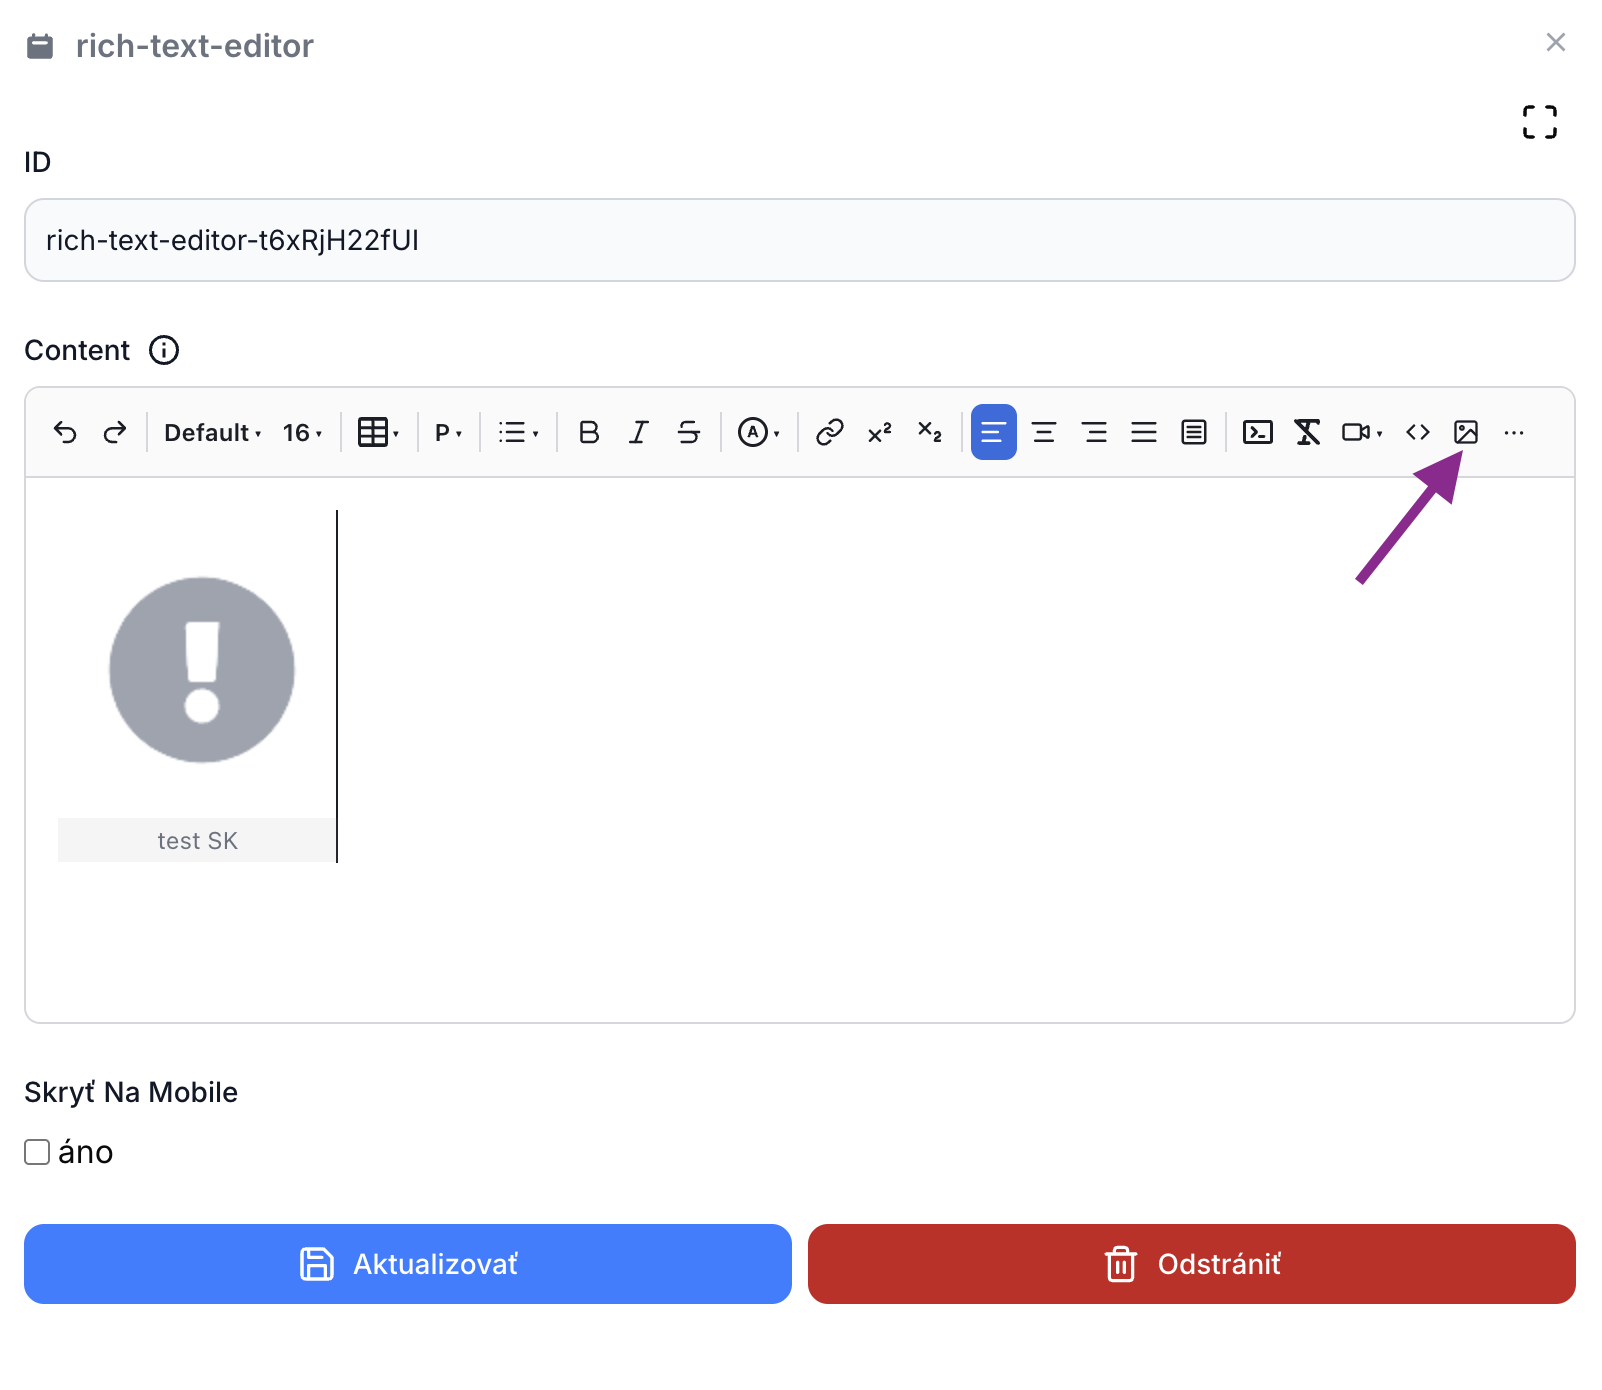Open the text color dropdown
Screen dimensions: 1602x1390
(x=759, y=432)
